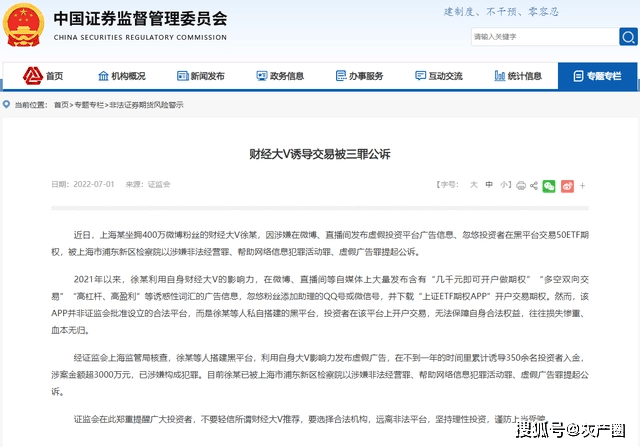Share article via WeChat icon
This screenshot has height=447, width=640.
(x=548, y=185)
